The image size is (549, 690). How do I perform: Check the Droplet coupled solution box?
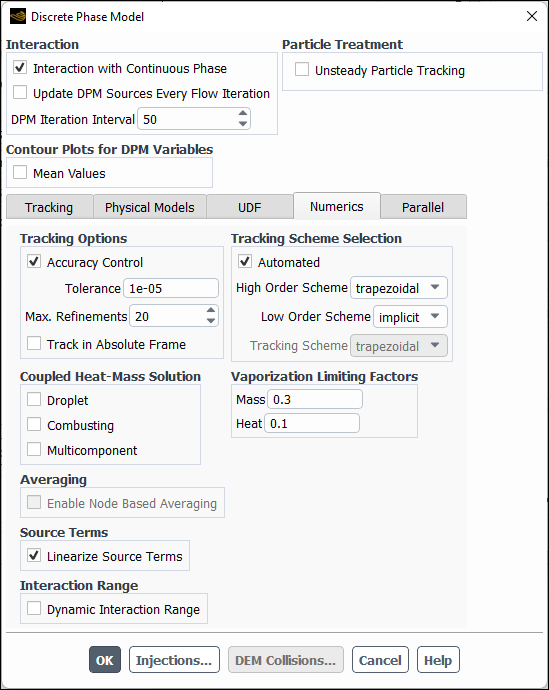tap(34, 400)
